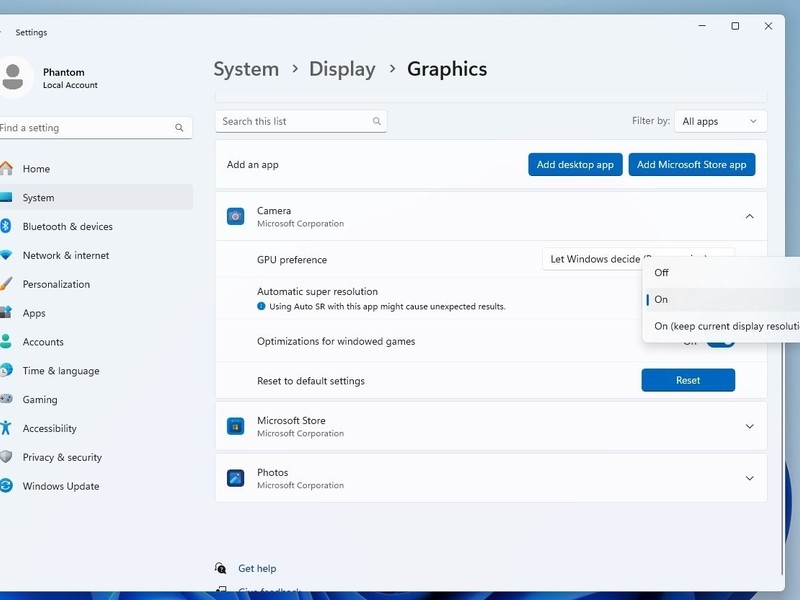Click the Microsoft Store app icon
The width and height of the screenshot is (800, 600).
click(235, 426)
